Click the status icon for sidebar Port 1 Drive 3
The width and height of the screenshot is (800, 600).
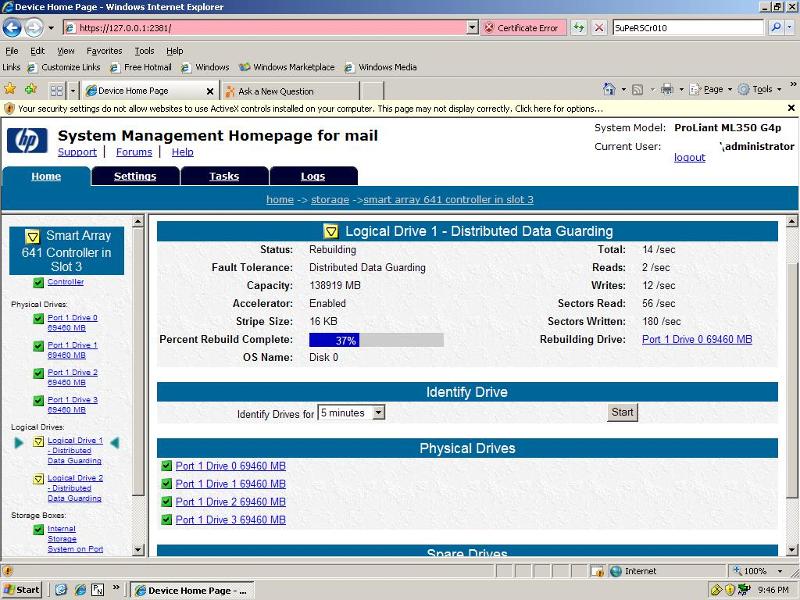click(x=38, y=401)
